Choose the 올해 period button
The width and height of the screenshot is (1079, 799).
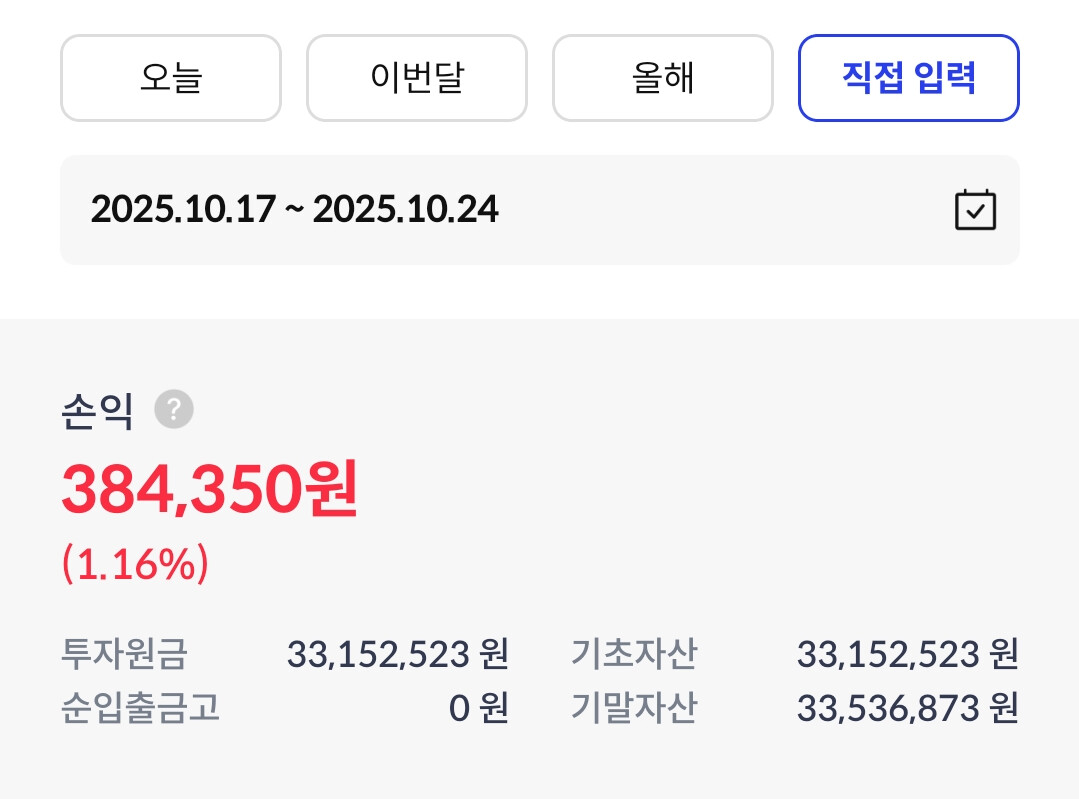(x=662, y=78)
